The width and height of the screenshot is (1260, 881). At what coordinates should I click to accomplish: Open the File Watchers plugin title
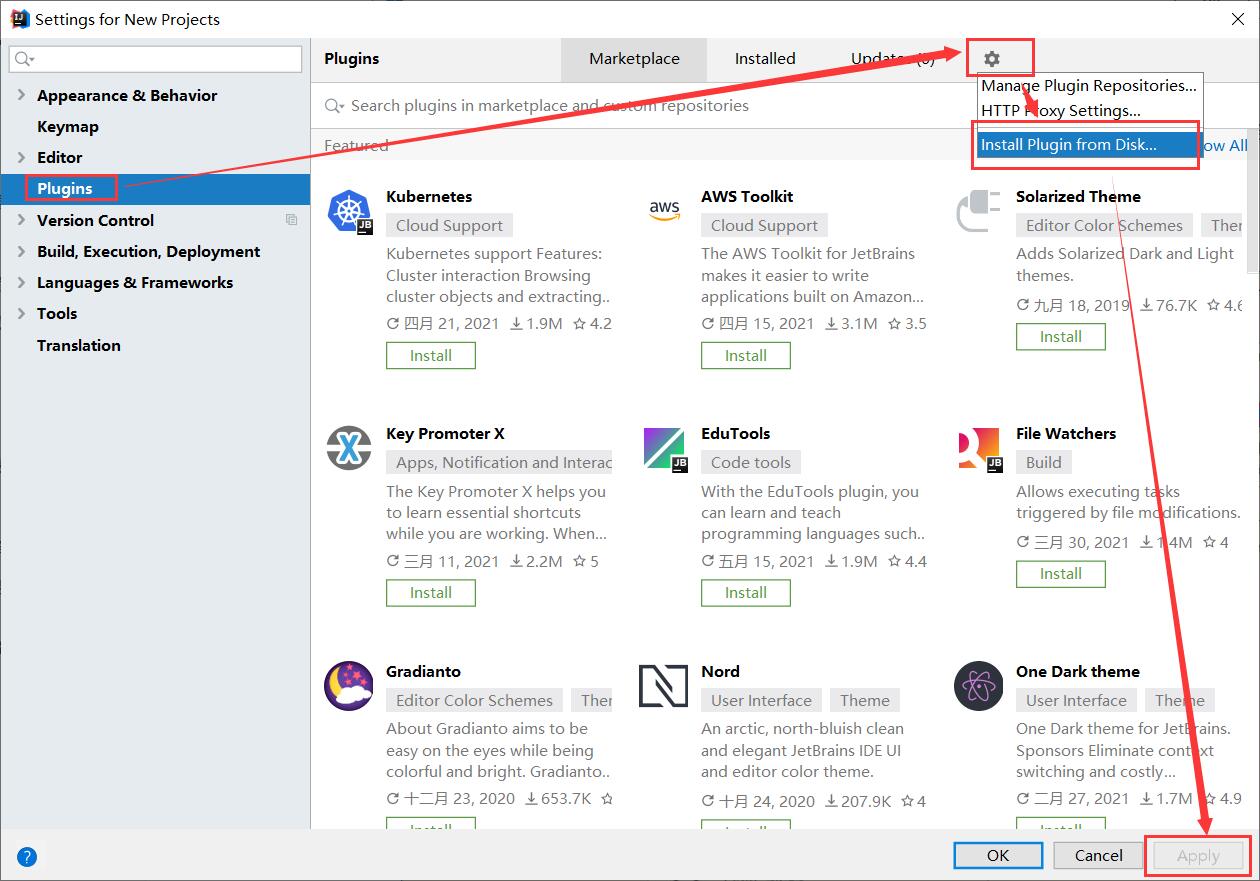(x=1066, y=434)
